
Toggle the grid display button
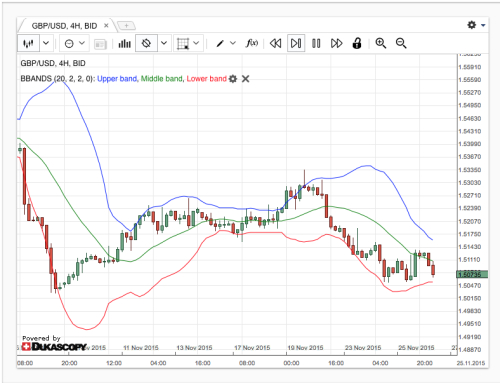[183, 43]
